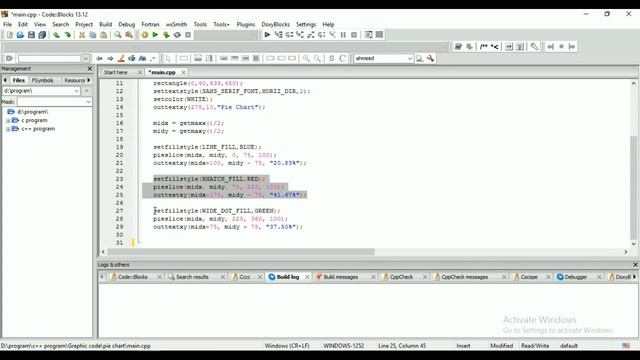
Task: Open the d:\program\ path dropdown
Action: click(76, 91)
